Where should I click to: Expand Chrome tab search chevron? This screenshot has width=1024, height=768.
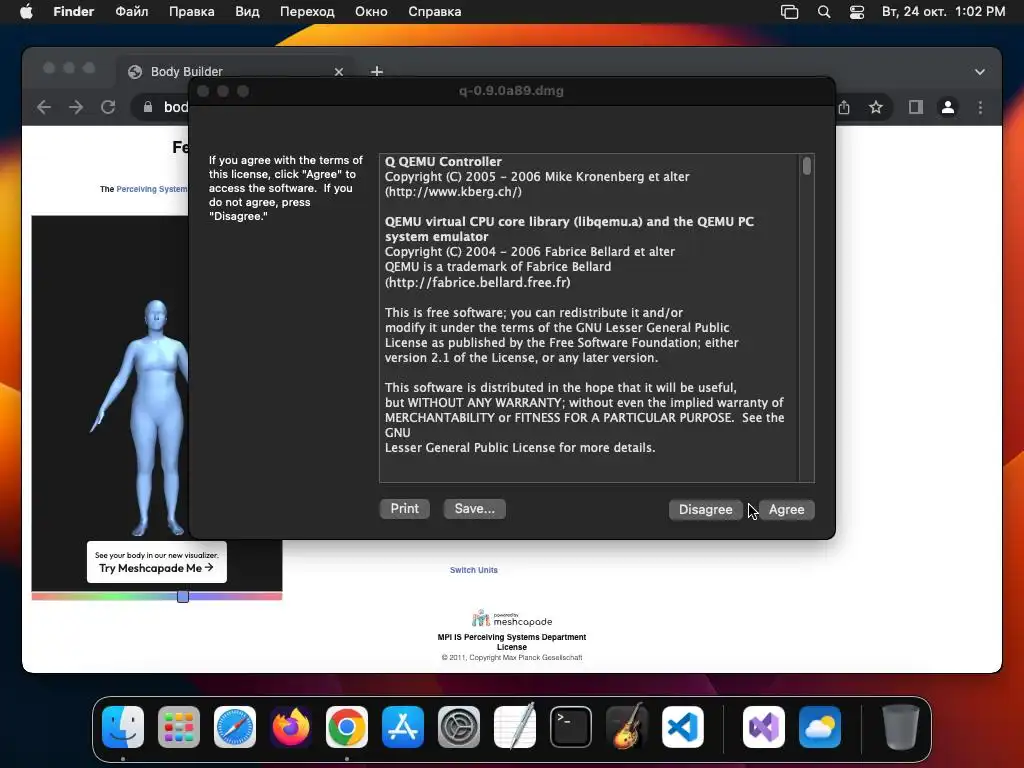pos(980,72)
